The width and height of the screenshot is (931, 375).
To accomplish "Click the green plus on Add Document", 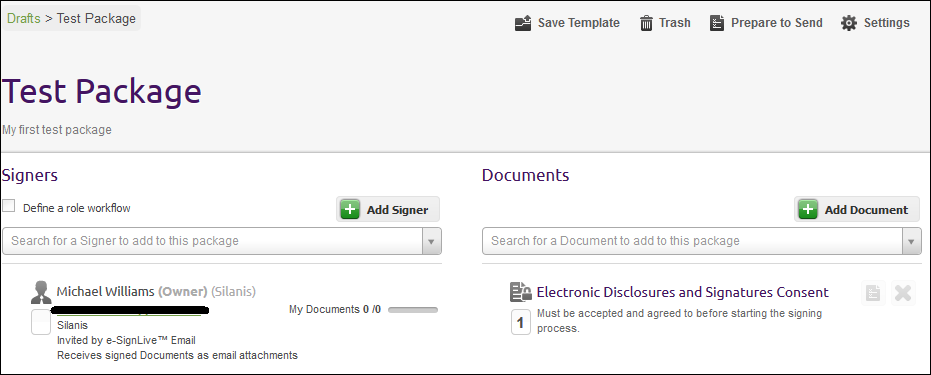I will (808, 209).
